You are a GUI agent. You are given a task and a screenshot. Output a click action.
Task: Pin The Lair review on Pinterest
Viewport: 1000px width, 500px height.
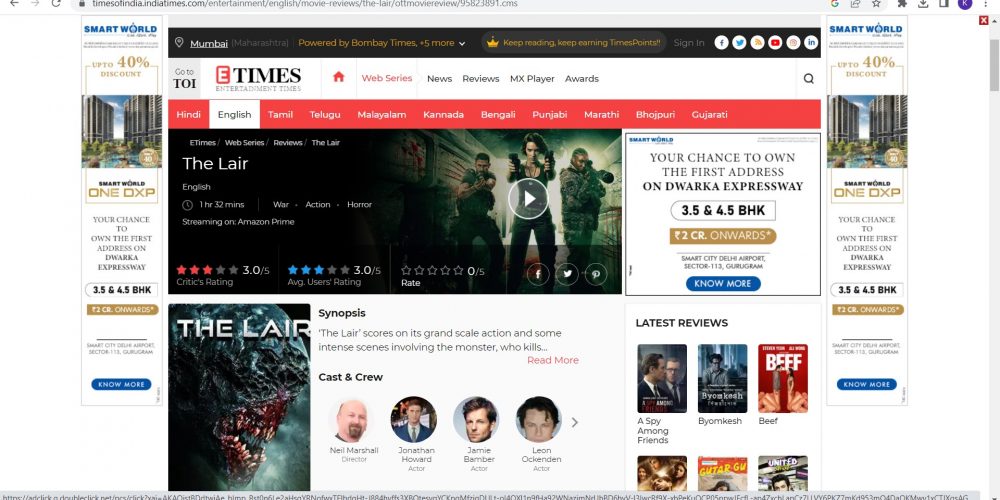click(596, 274)
